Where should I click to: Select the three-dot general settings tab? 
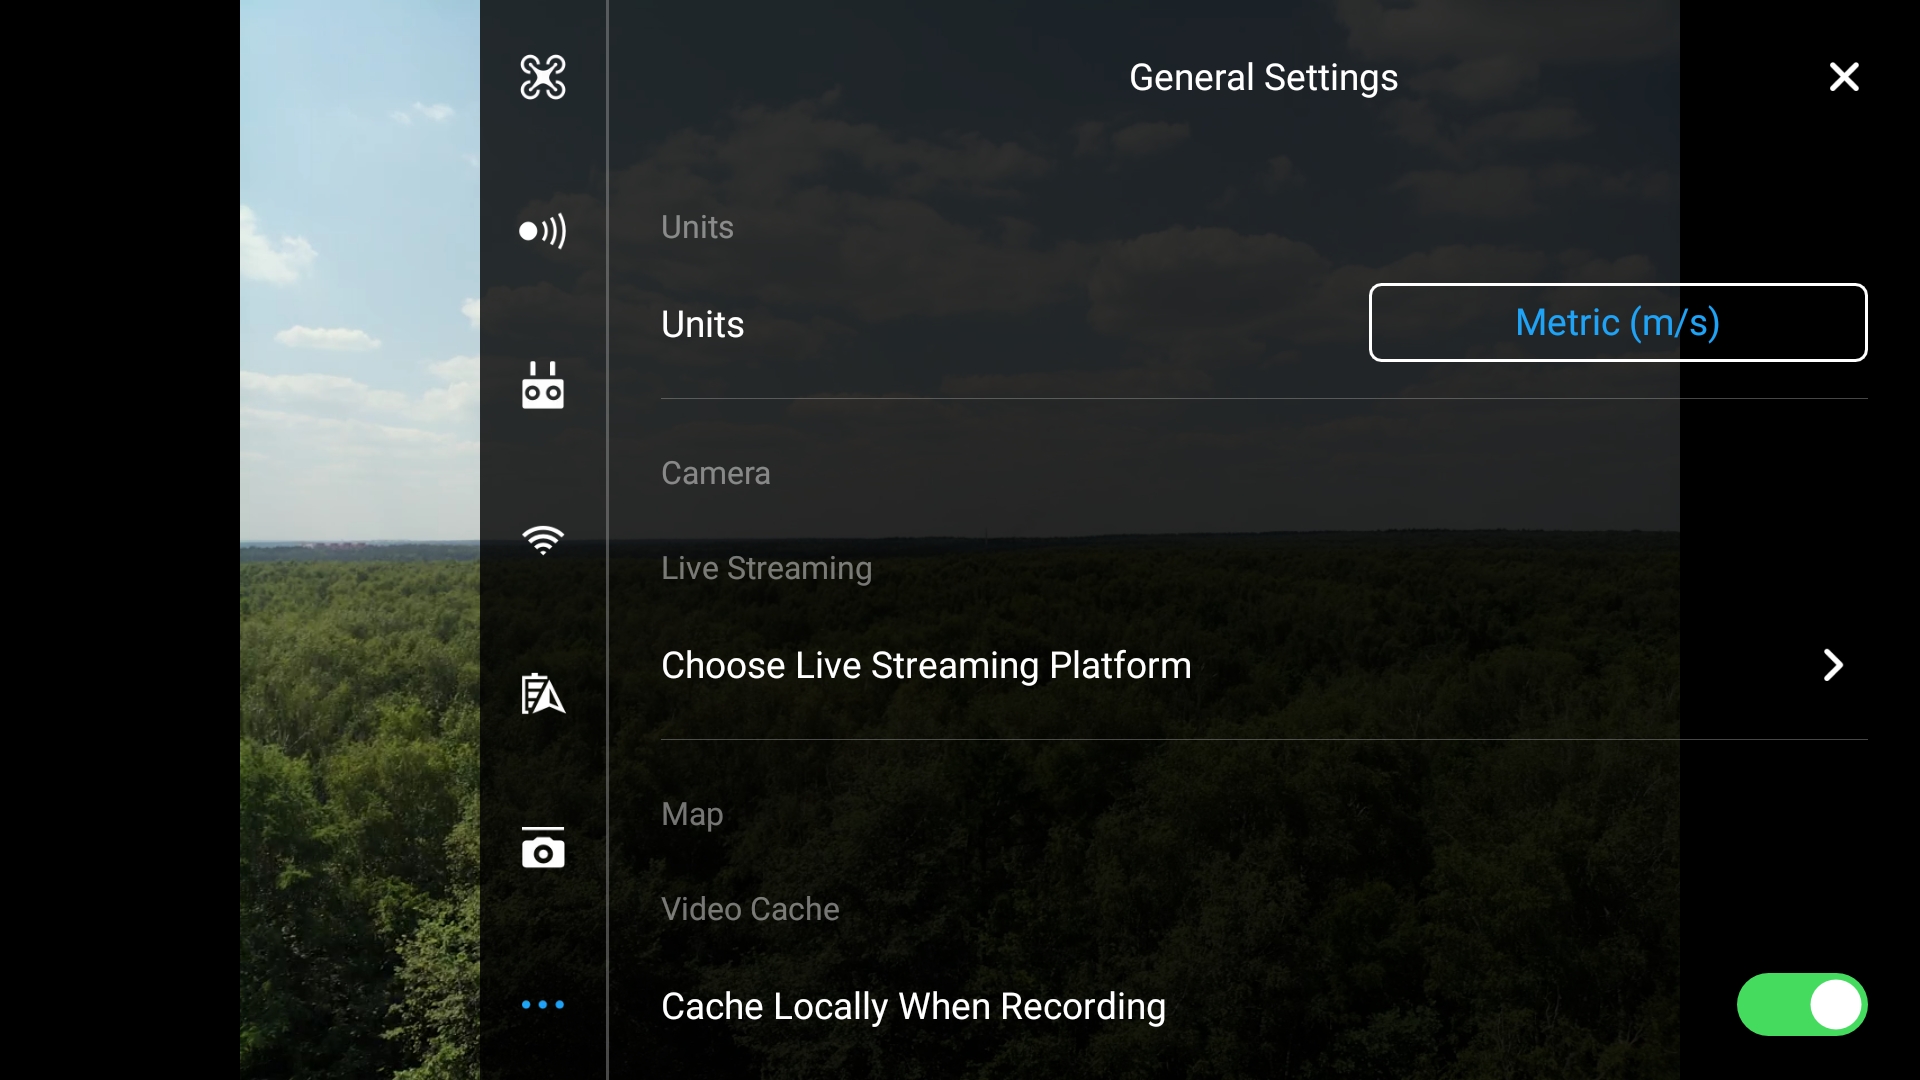click(543, 1004)
